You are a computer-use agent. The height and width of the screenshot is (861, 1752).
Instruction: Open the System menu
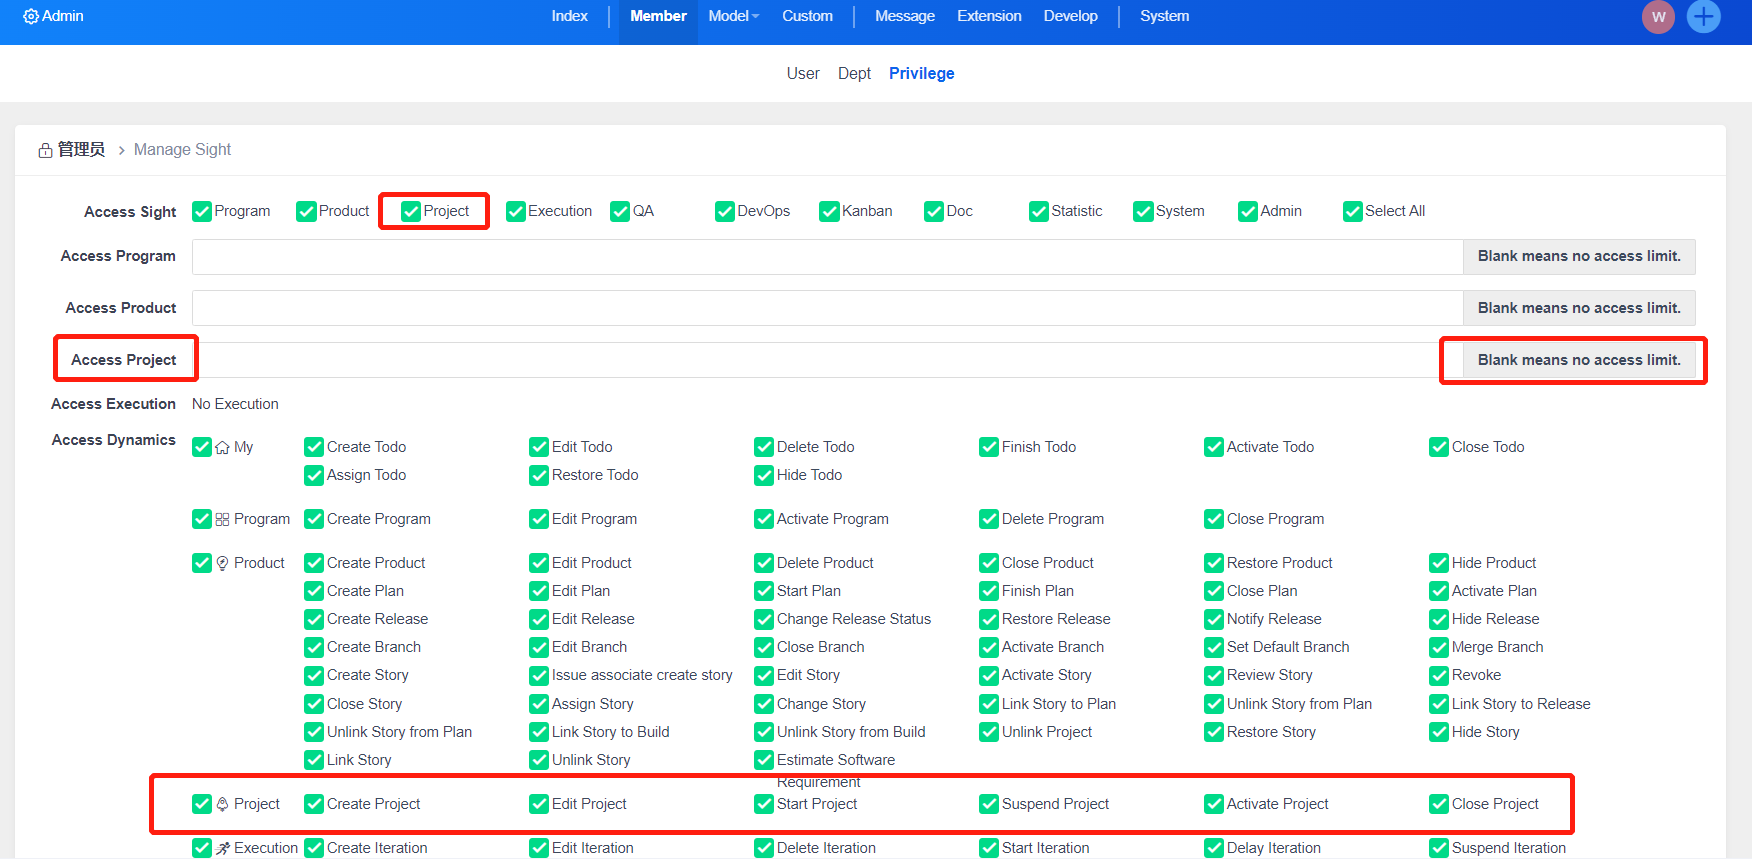tap(1164, 16)
